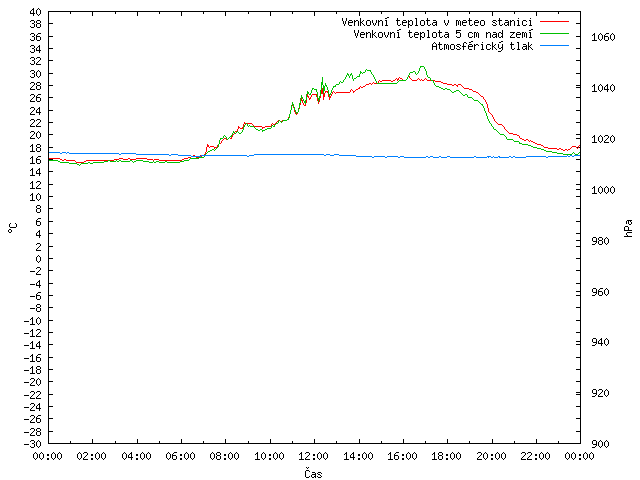The width and height of the screenshot is (640, 480).
Task: Click the 'Čas' x-axis title
Action: 313,473
